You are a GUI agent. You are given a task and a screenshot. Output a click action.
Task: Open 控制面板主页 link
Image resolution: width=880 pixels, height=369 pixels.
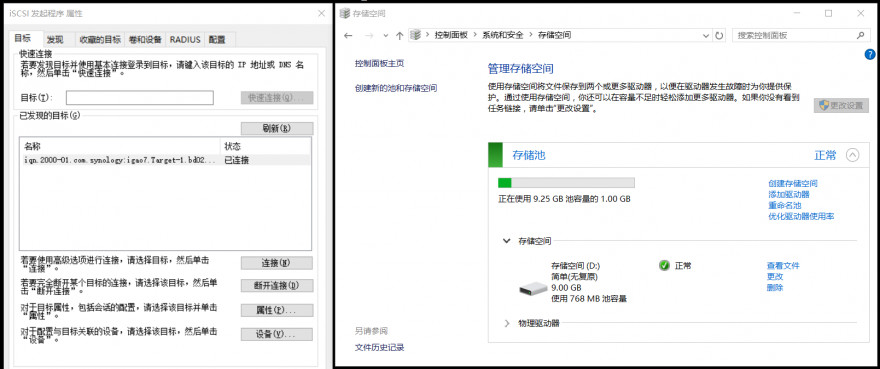(379, 63)
